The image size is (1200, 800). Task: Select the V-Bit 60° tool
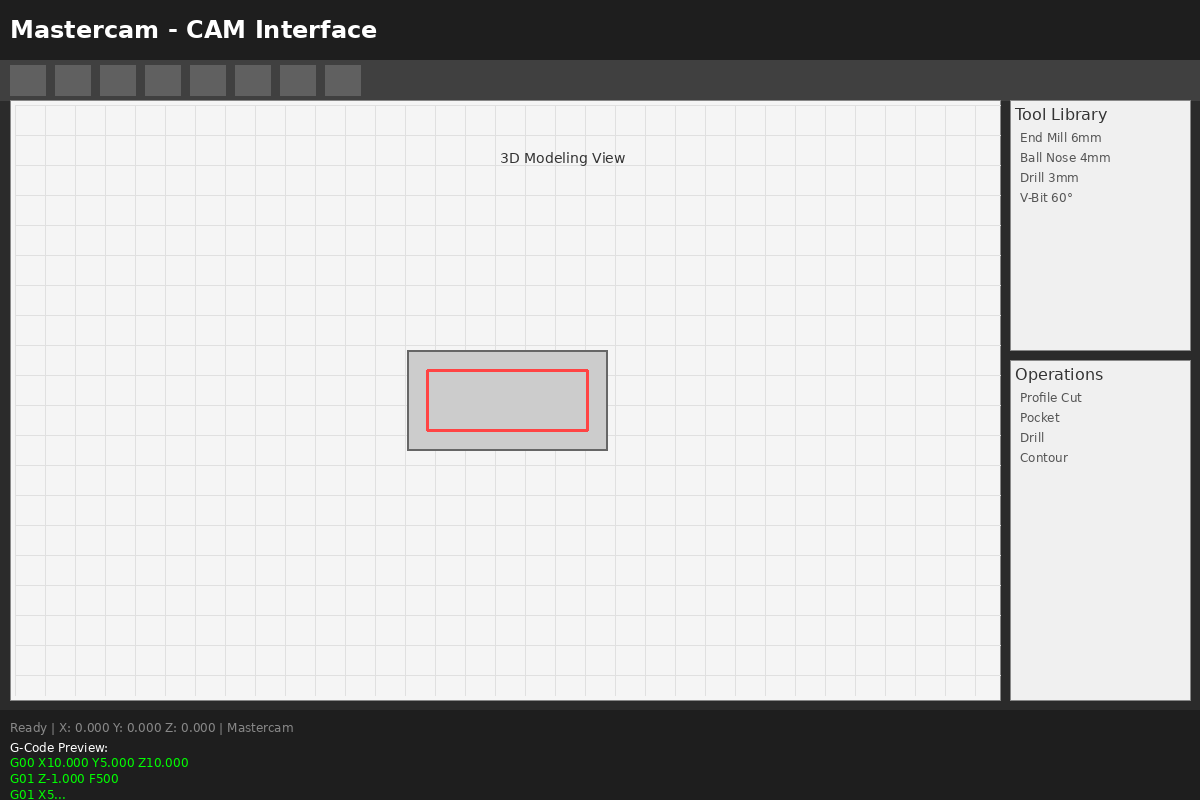[1046, 198]
